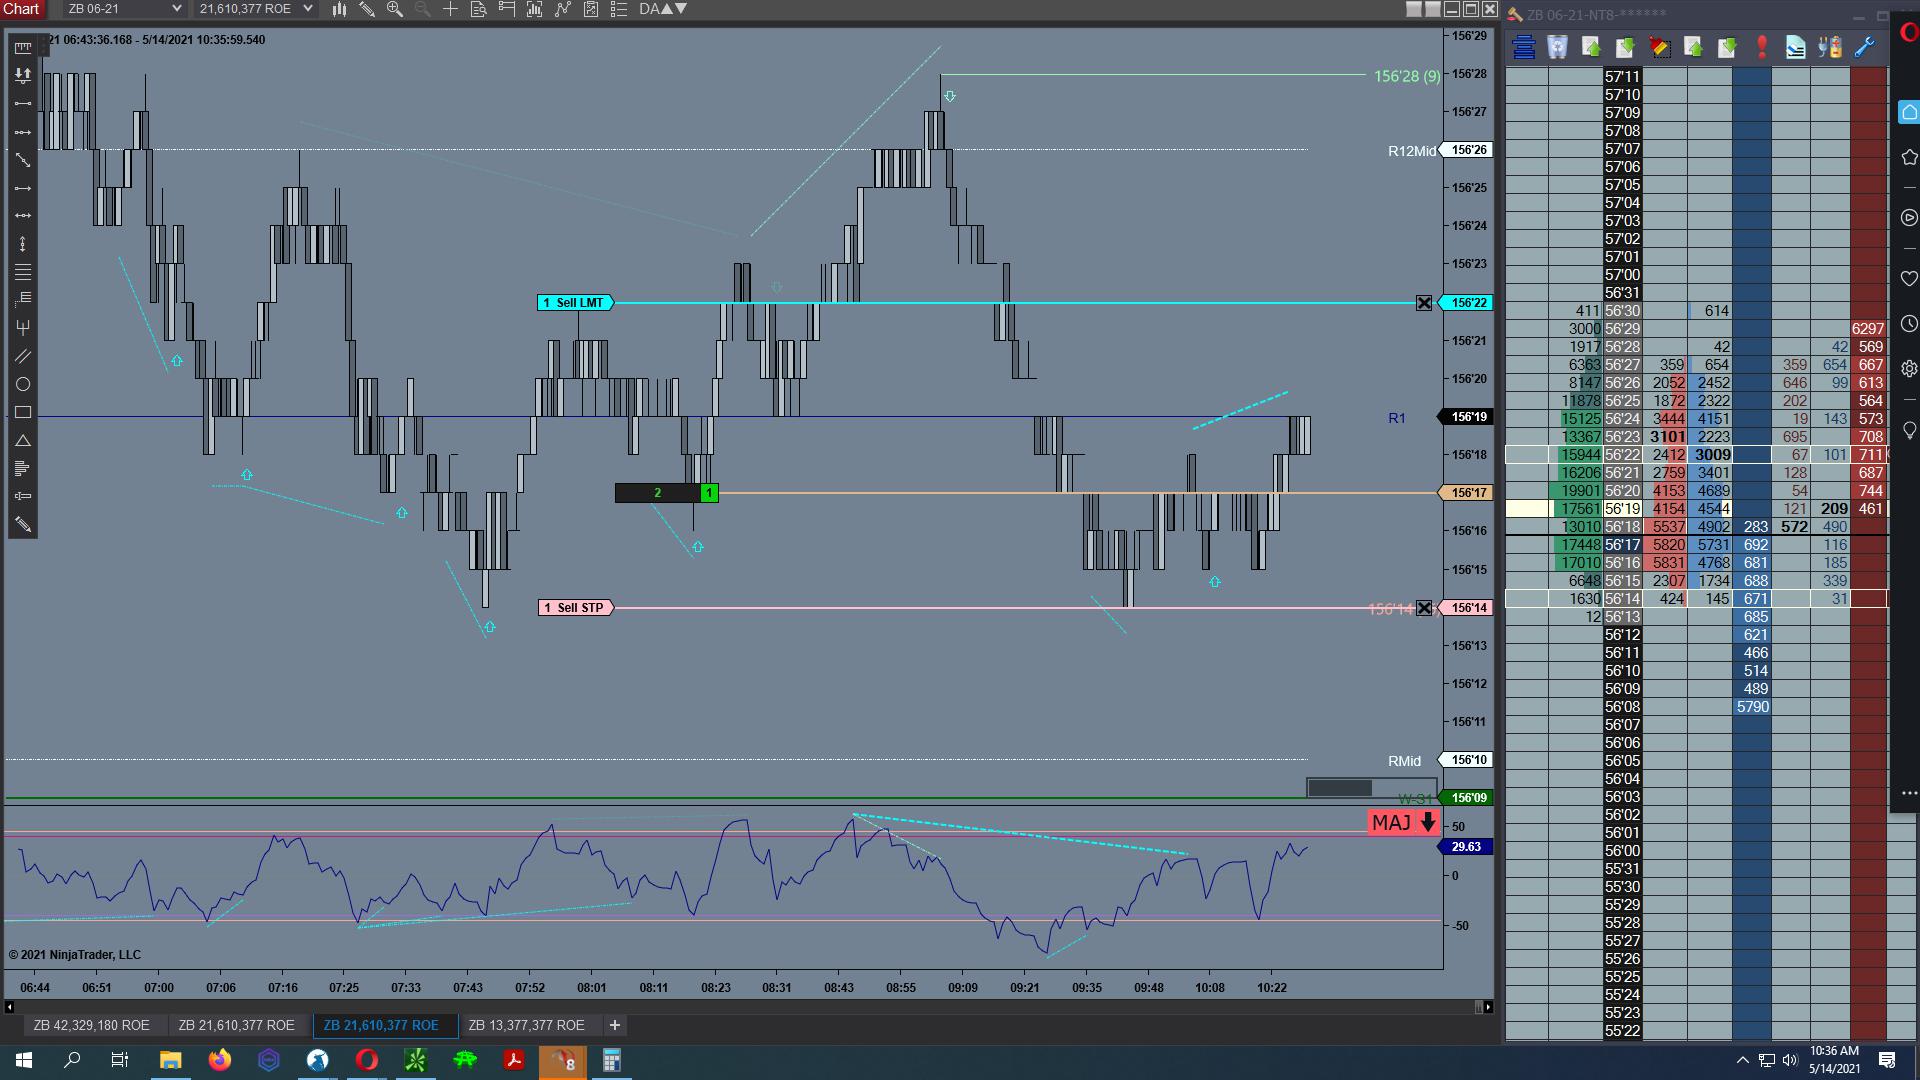The width and height of the screenshot is (1920, 1080).
Task: Click the red exclamation mark icon
Action: tap(1761, 47)
